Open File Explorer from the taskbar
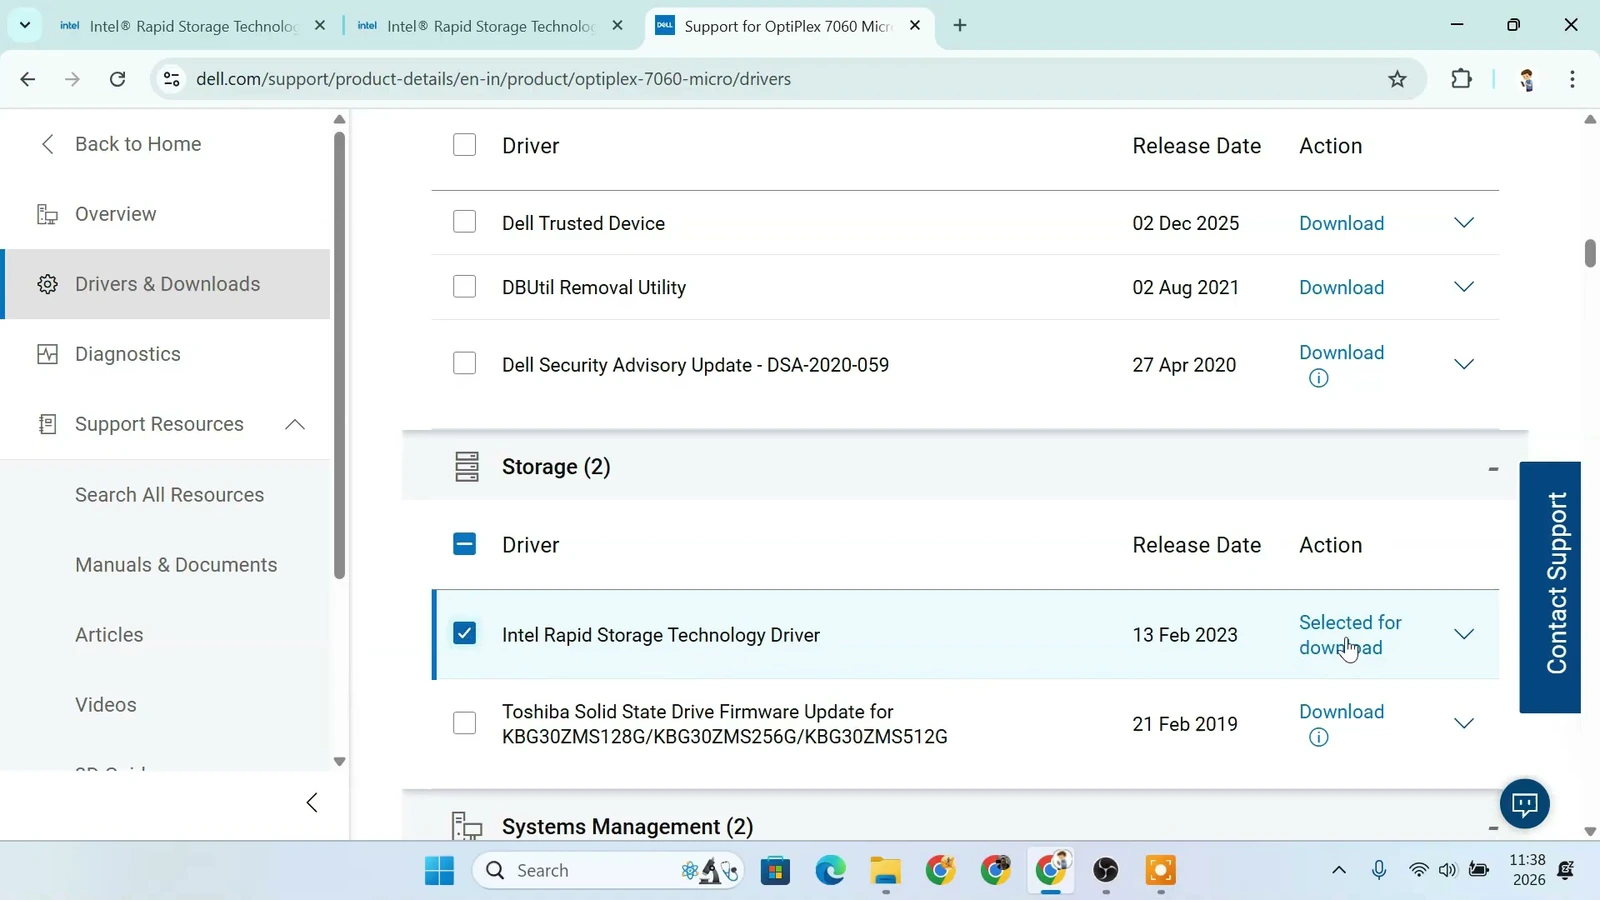 click(885, 870)
